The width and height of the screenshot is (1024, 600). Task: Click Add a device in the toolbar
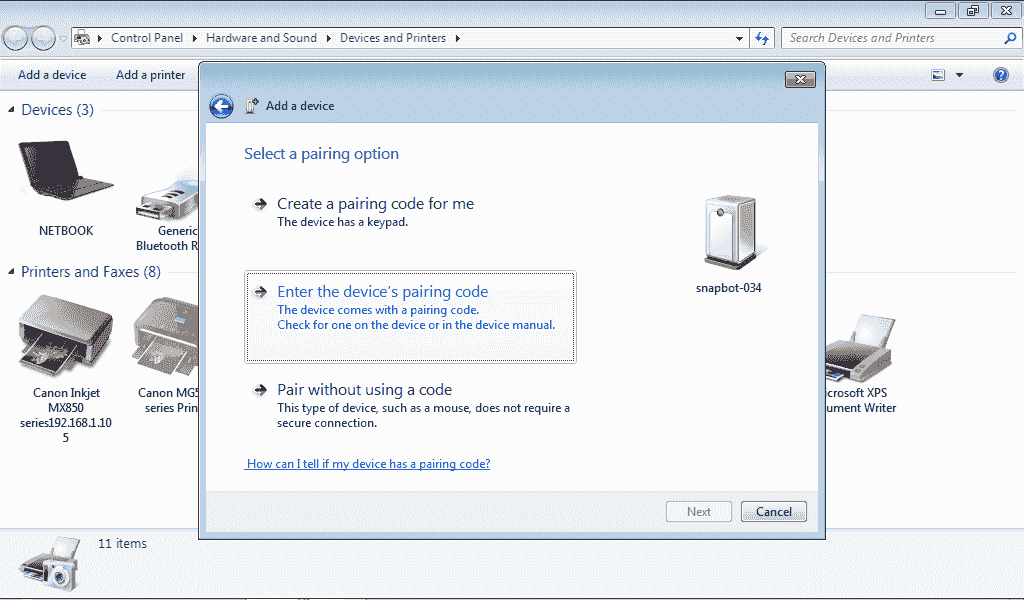tap(52, 75)
